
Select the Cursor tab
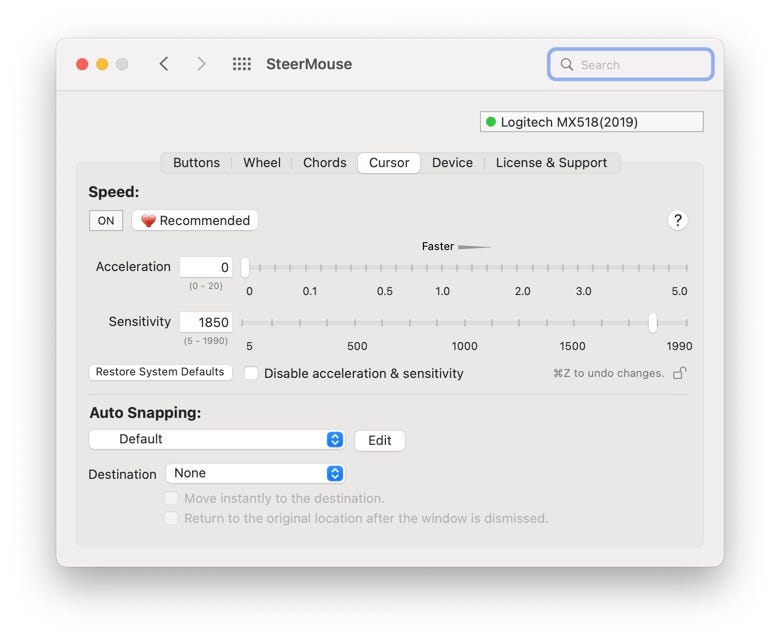point(389,163)
